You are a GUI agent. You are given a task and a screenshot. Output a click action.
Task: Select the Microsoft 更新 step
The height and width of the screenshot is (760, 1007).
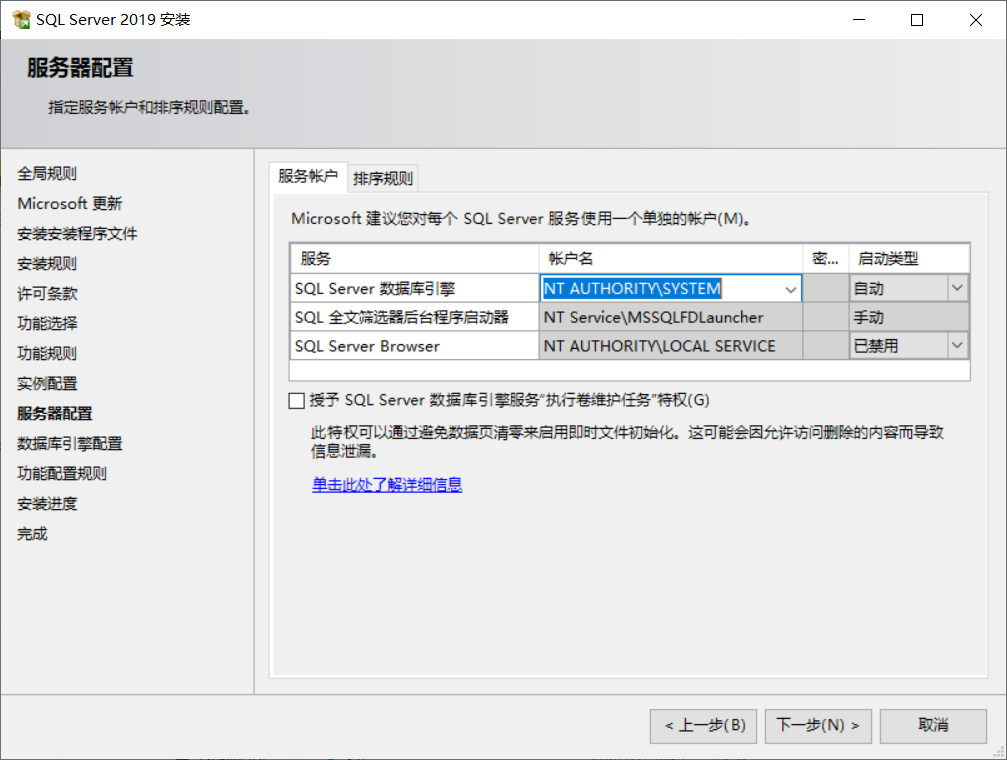pyautogui.click(x=69, y=204)
